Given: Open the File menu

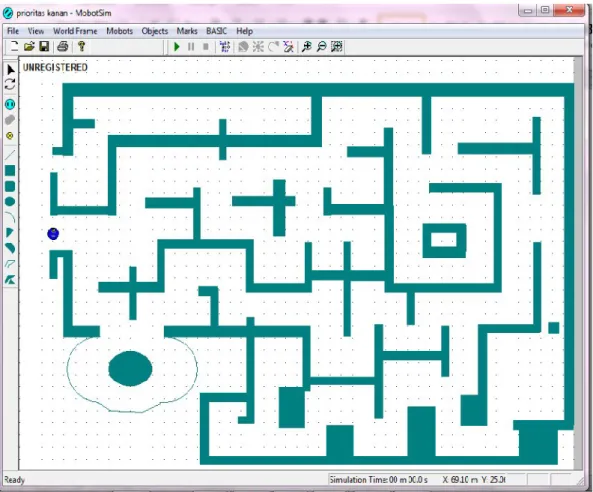Looking at the screenshot, I should 13,31.
